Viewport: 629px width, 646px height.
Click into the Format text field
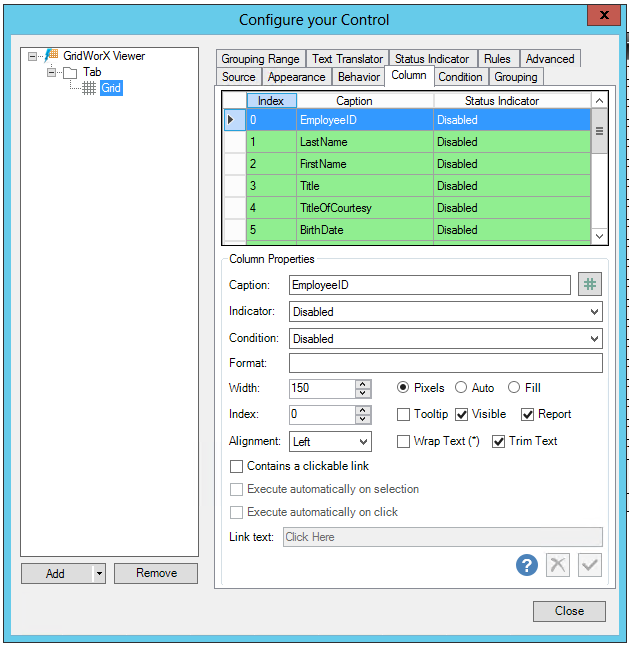coord(445,363)
